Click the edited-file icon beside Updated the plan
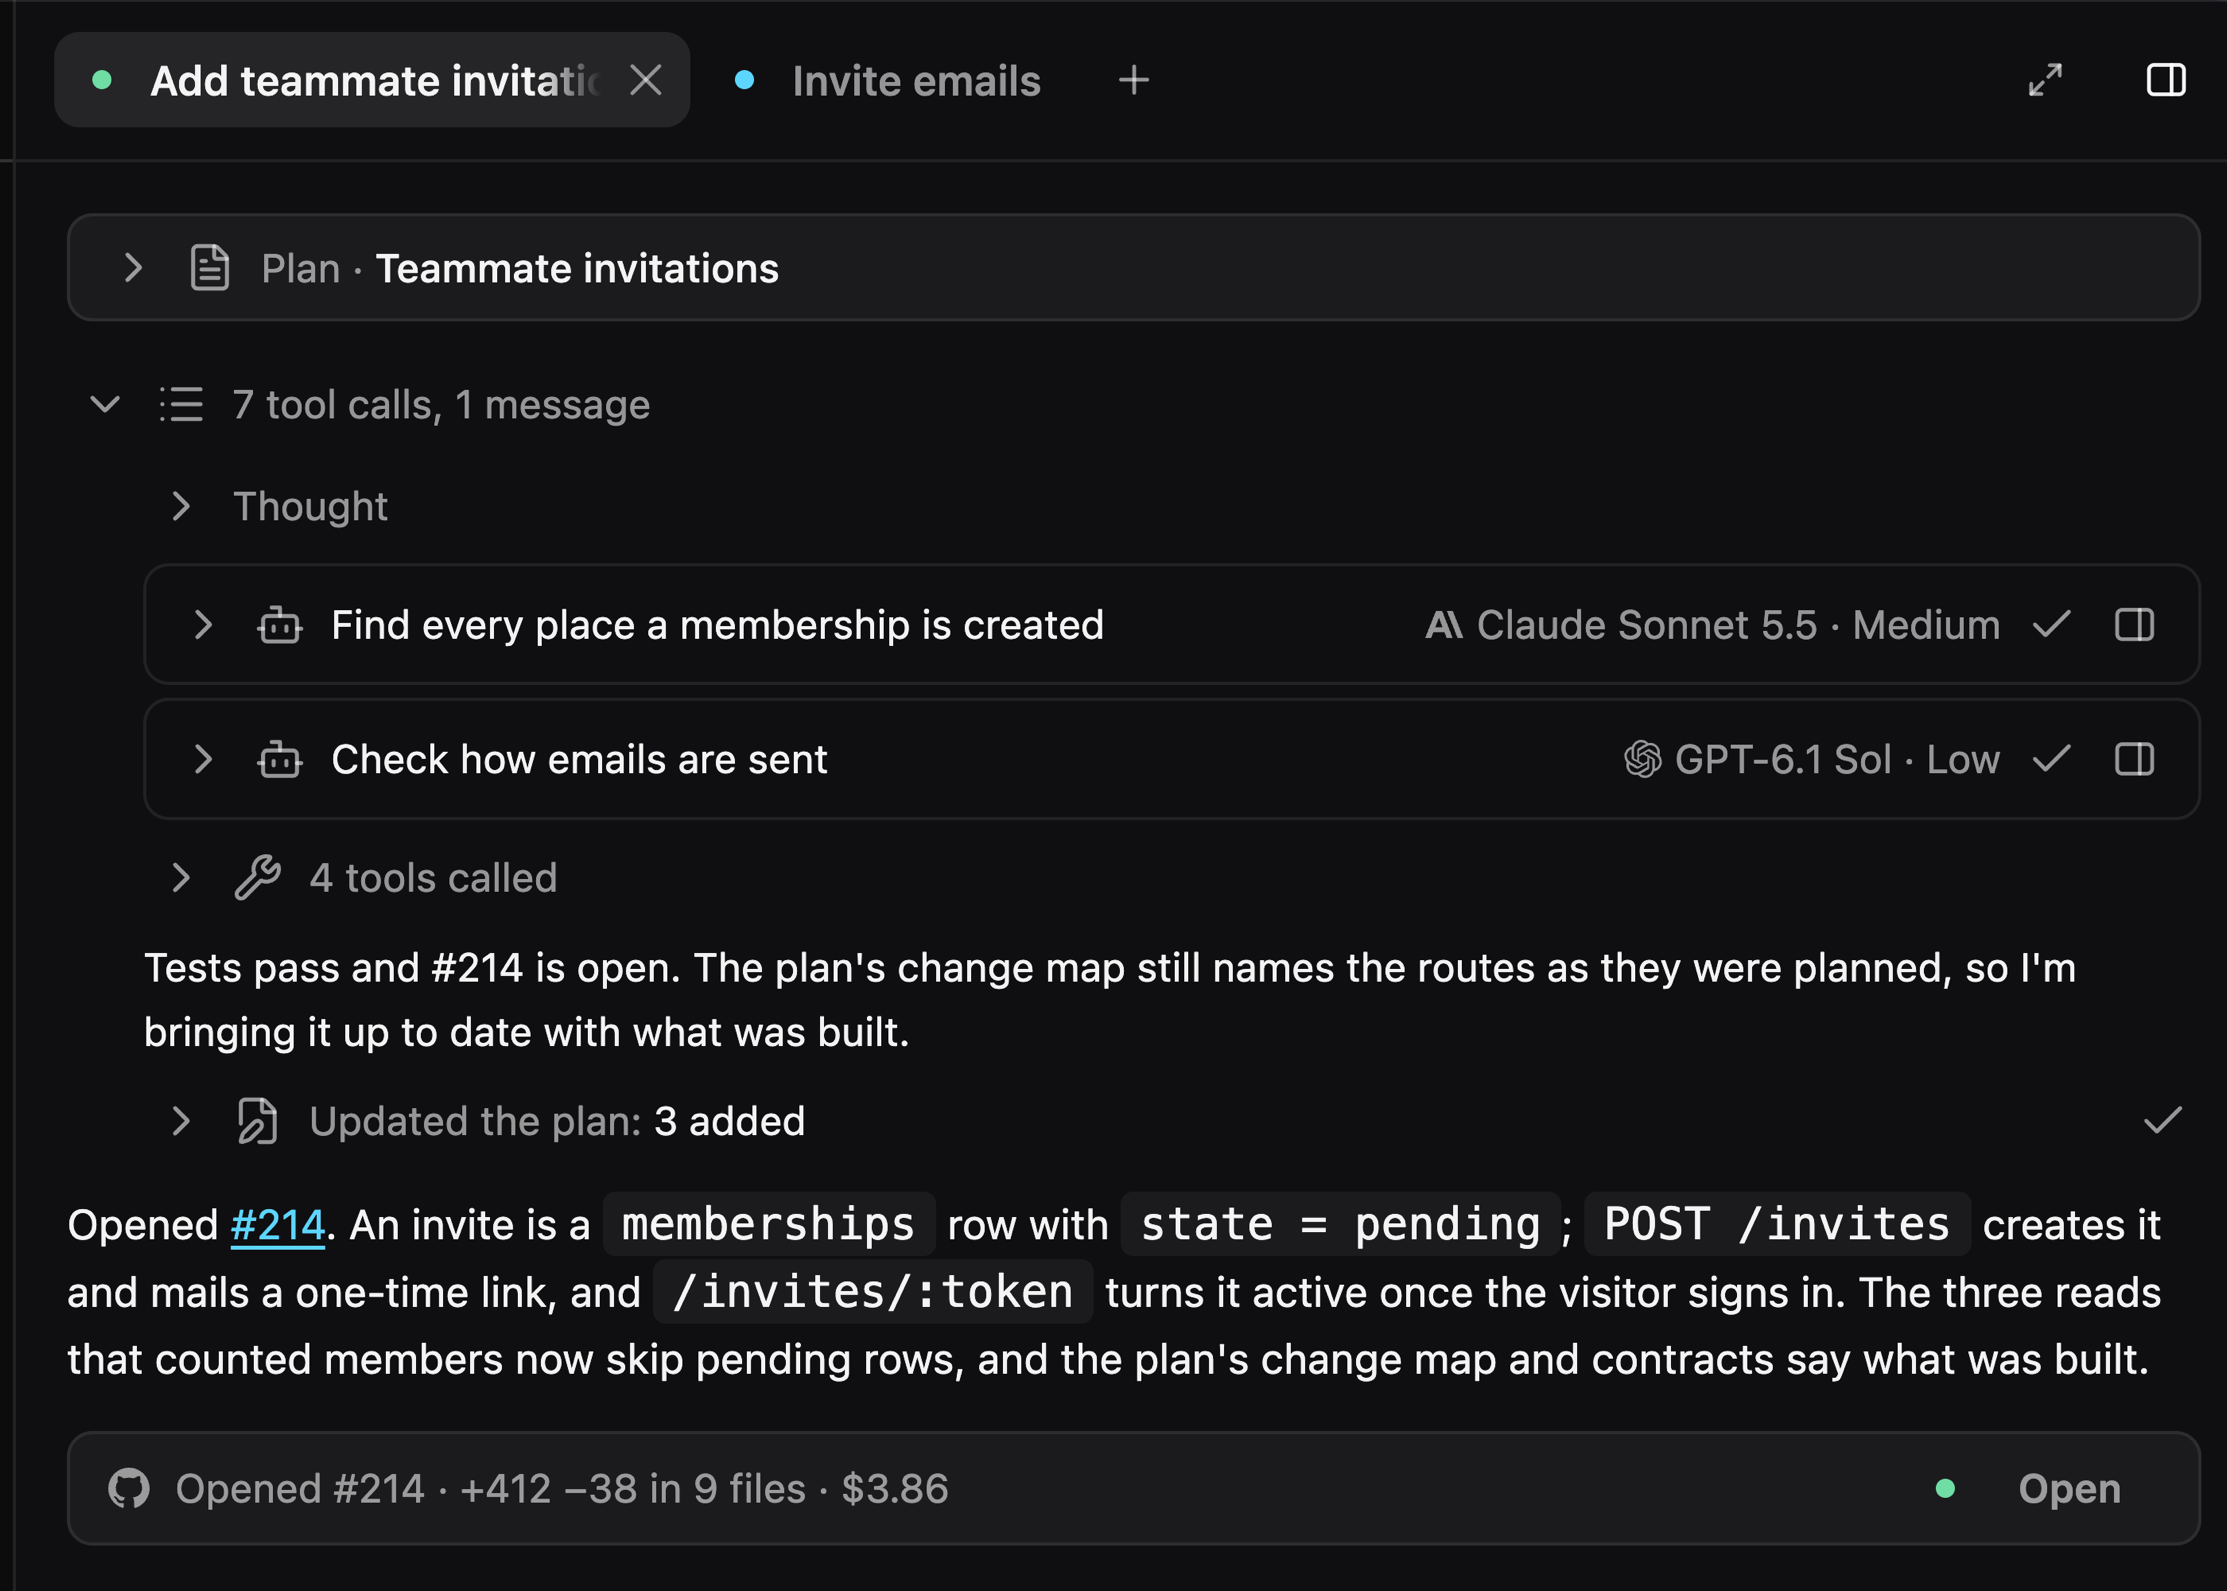This screenshot has height=1591, width=2227. pyautogui.click(x=258, y=1120)
